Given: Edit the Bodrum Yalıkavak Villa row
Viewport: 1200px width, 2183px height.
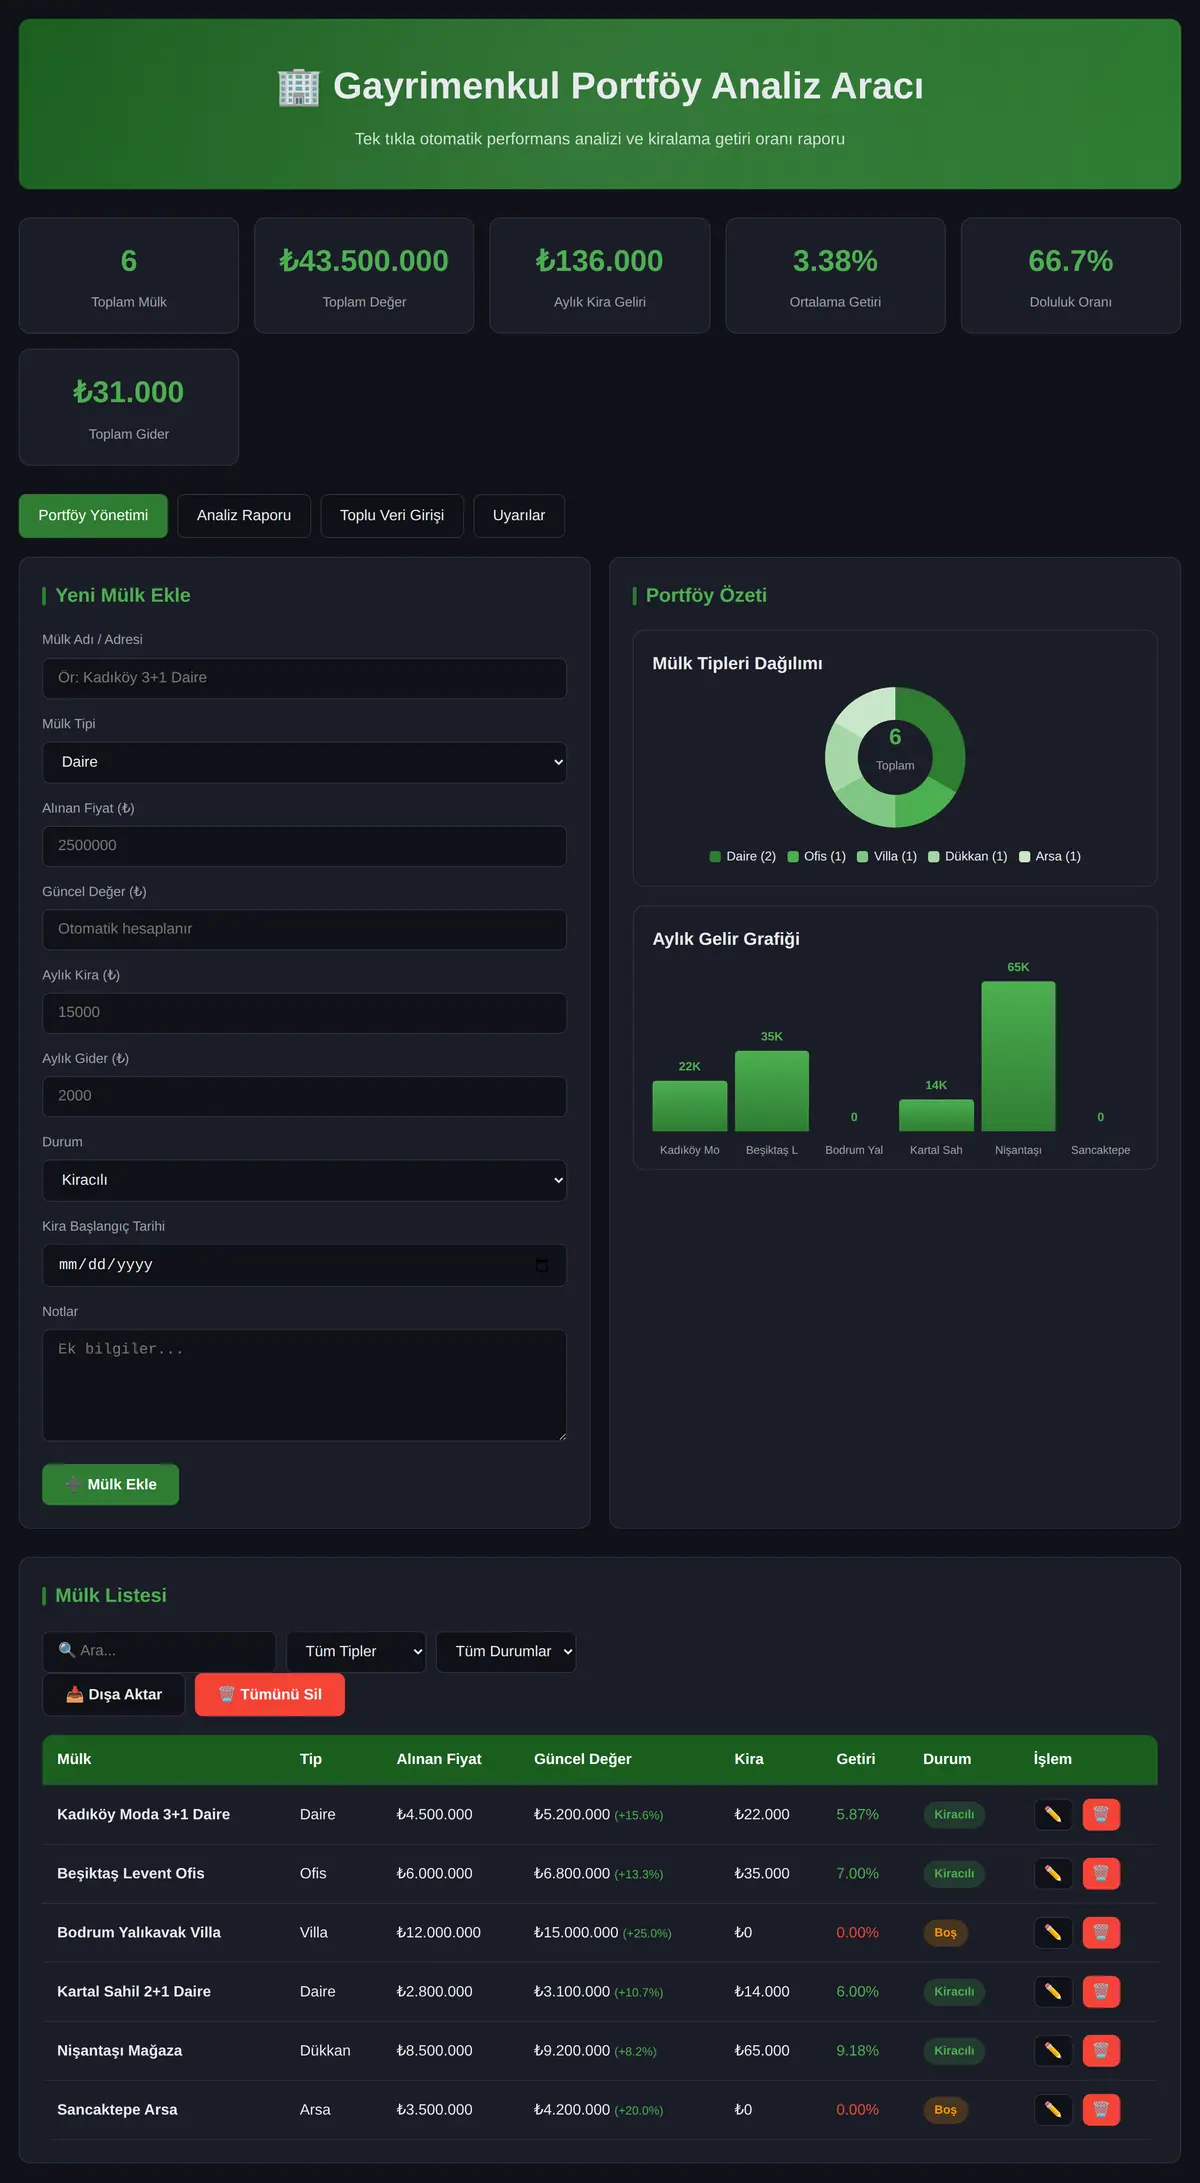Looking at the screenshot, I should click(1053, 1932).
